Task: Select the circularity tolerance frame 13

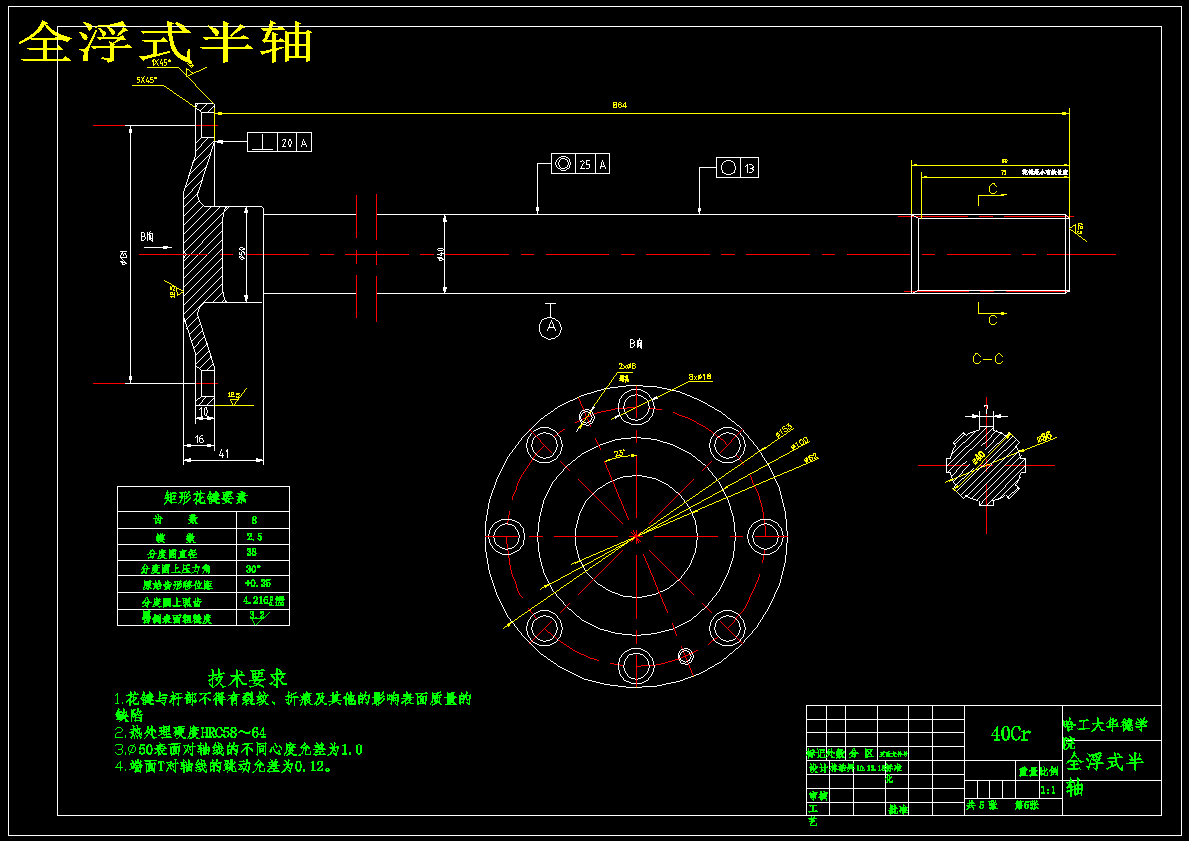Action: (737, 168)
